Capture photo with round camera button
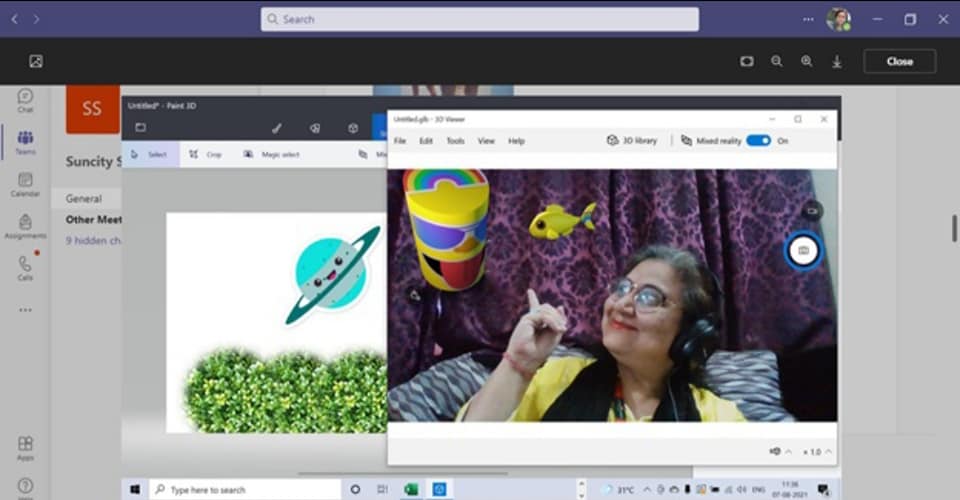 (803, 250)
